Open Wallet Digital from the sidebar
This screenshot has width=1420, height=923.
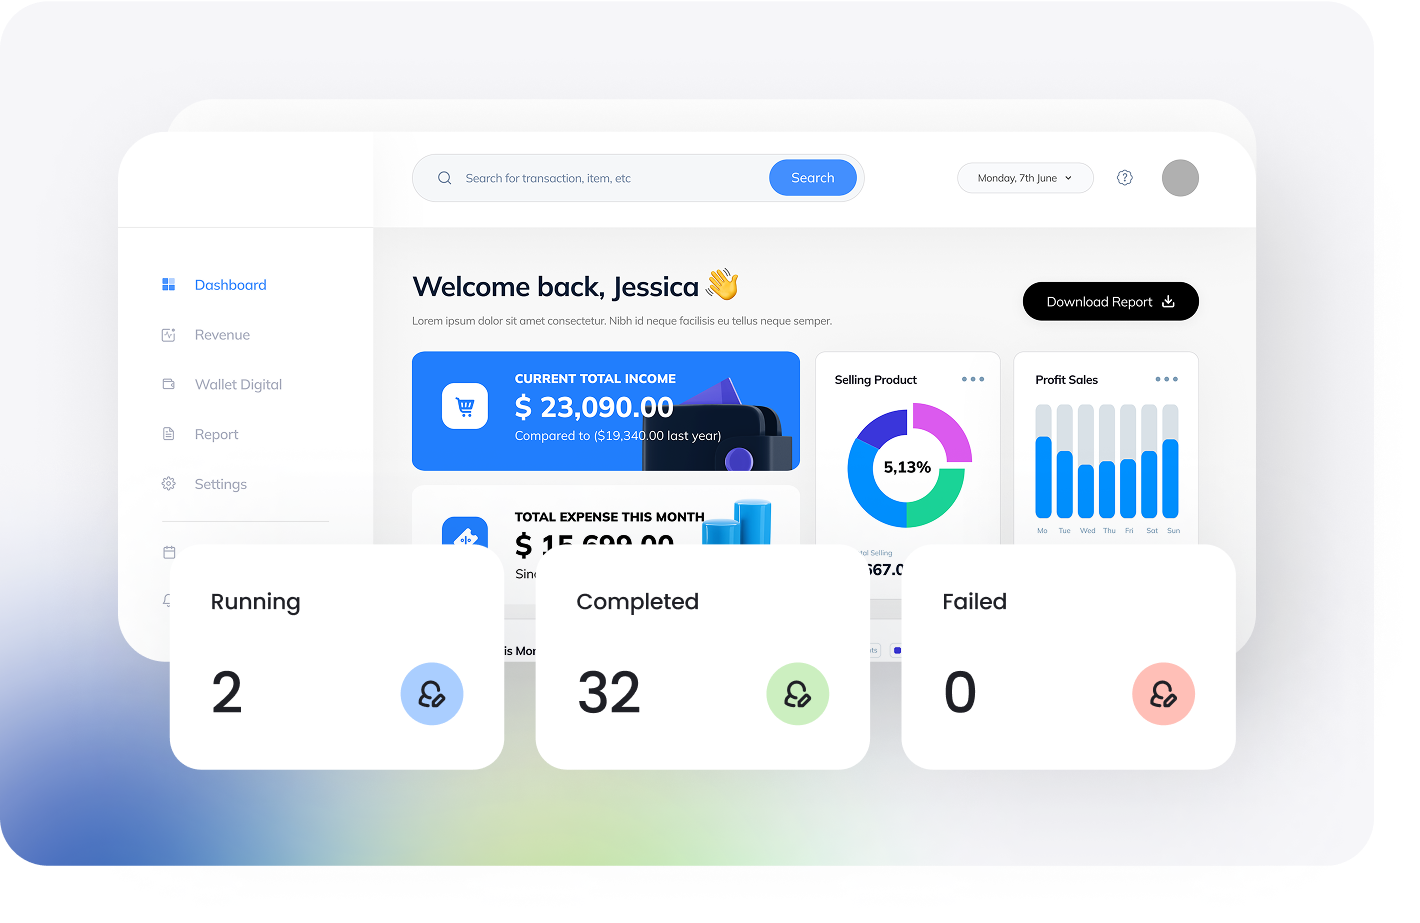pyautogui.click(x=238, y=385)
